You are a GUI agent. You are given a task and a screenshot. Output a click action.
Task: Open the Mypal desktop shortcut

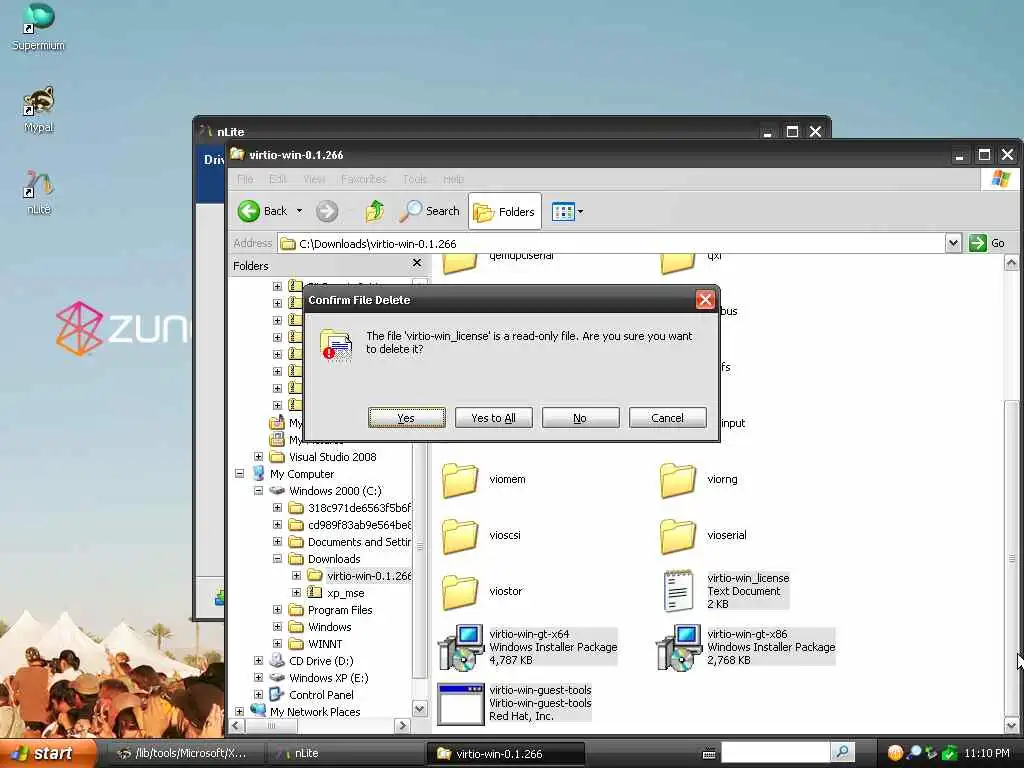click(x=39, y=108)
